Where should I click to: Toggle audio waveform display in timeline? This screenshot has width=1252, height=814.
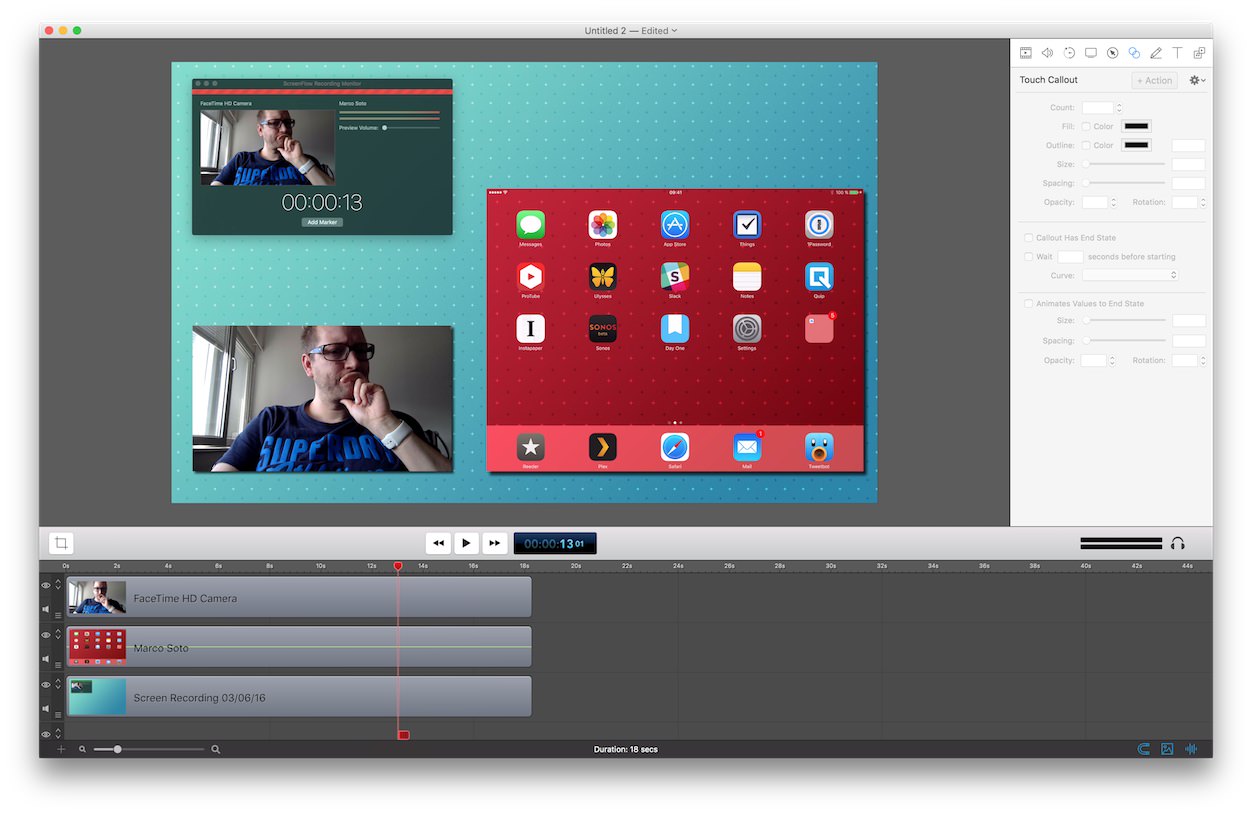1191,749
